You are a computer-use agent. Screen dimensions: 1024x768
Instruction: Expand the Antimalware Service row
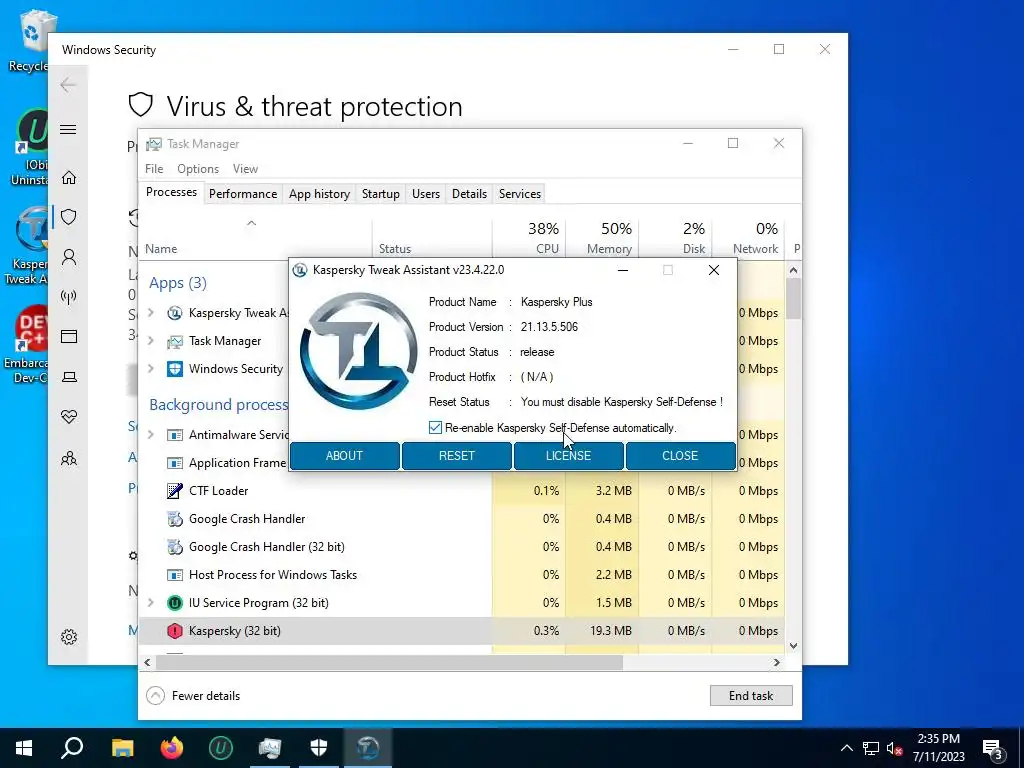point(151,435)
